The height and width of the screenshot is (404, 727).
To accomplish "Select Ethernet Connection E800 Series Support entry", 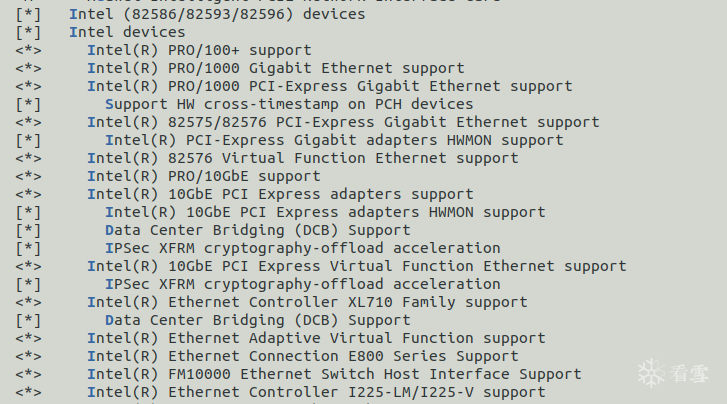I will pyautogui.click(x=303, y=356).
